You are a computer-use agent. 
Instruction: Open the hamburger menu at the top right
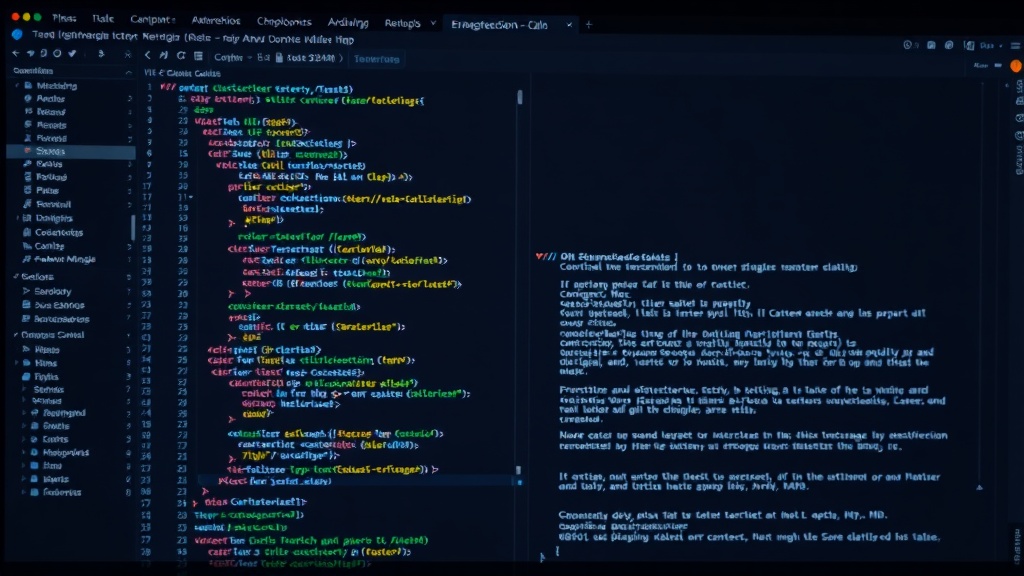pyautogui.click(x=1016, y=46)
